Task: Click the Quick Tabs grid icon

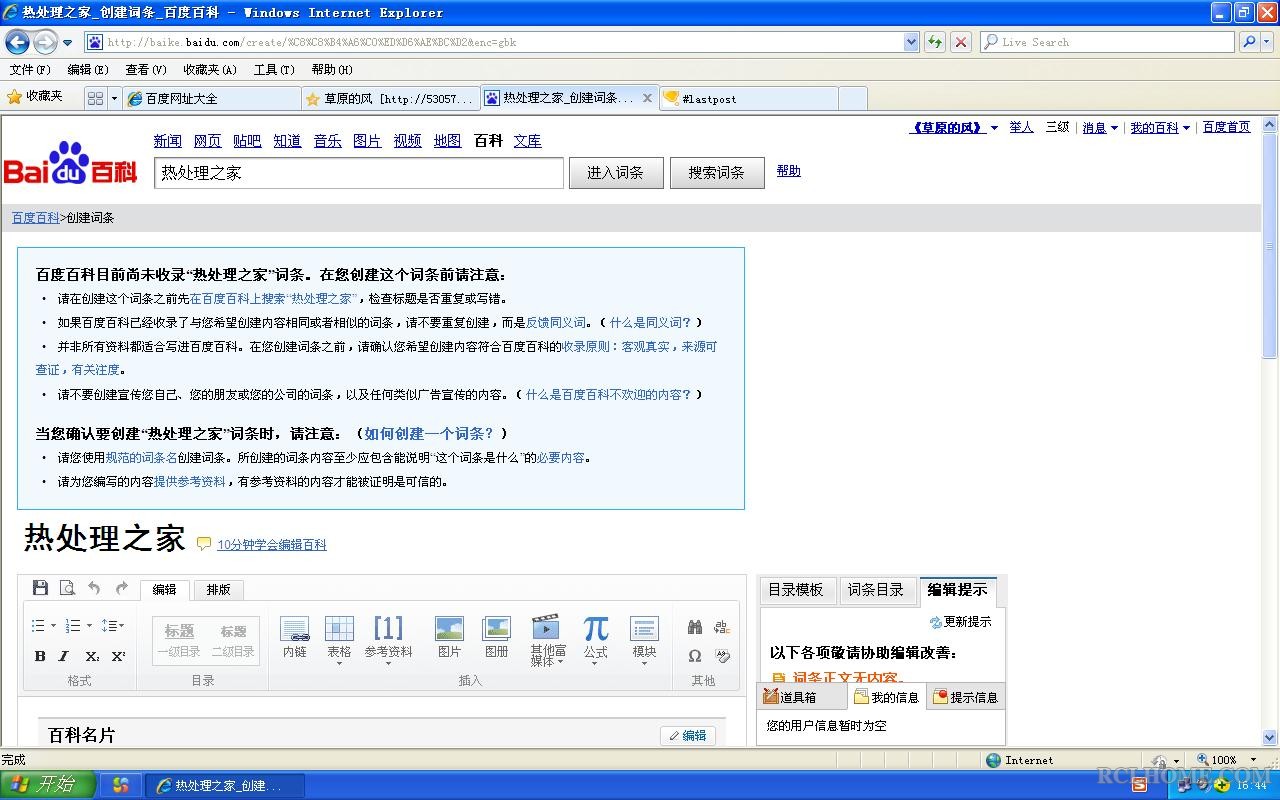Action: tap(95, 98)
